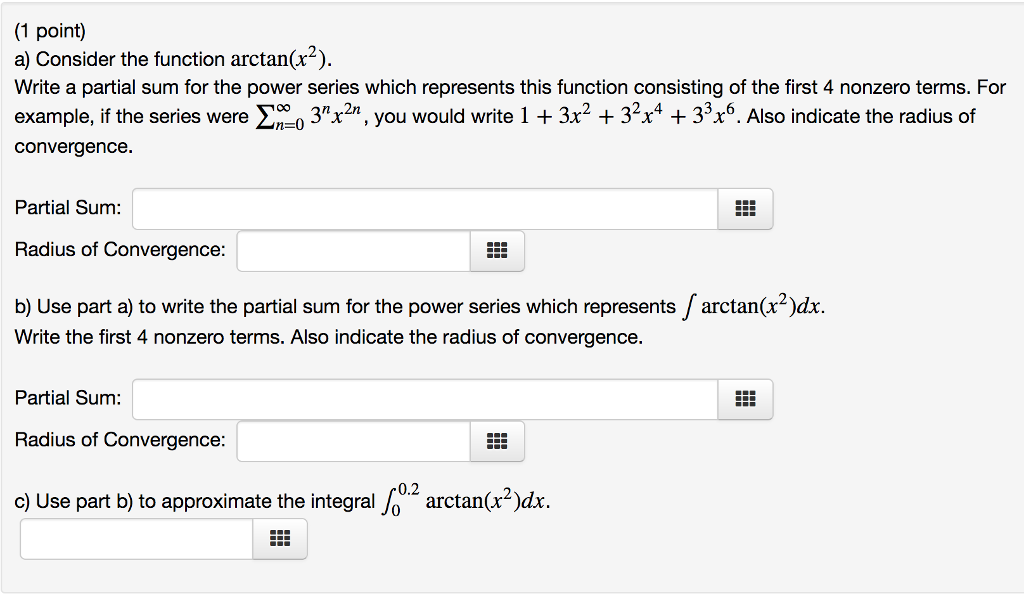The height and width of the screenshot is (596, 1024).
Task: Open the keypad icon next to part b Radius of Convergence
Action: pos(498,441)
